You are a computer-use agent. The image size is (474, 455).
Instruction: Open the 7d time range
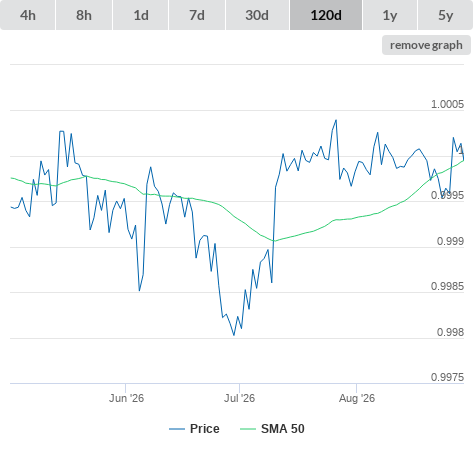(197, 15)
